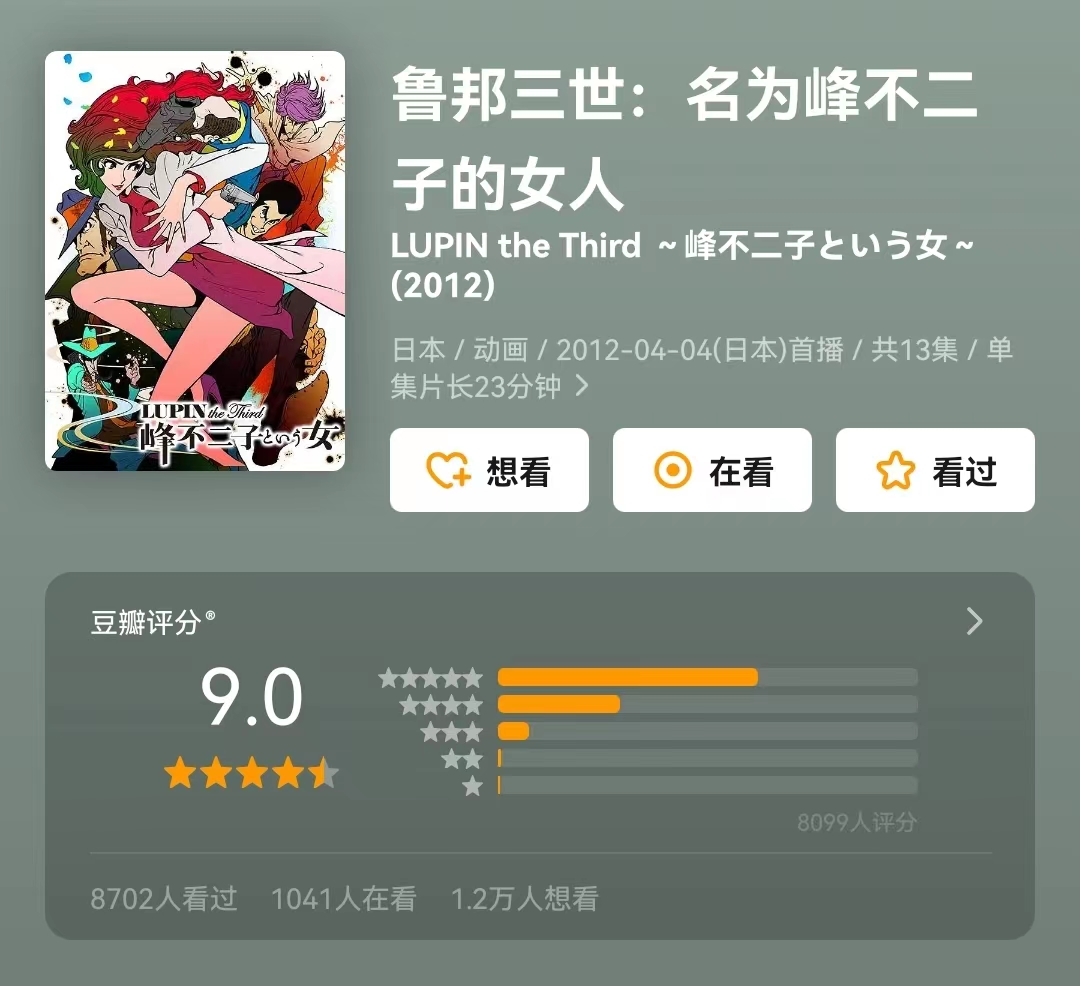
Task: Open the Lupin the Third poster thumbnail
Action: coord(195,261)
